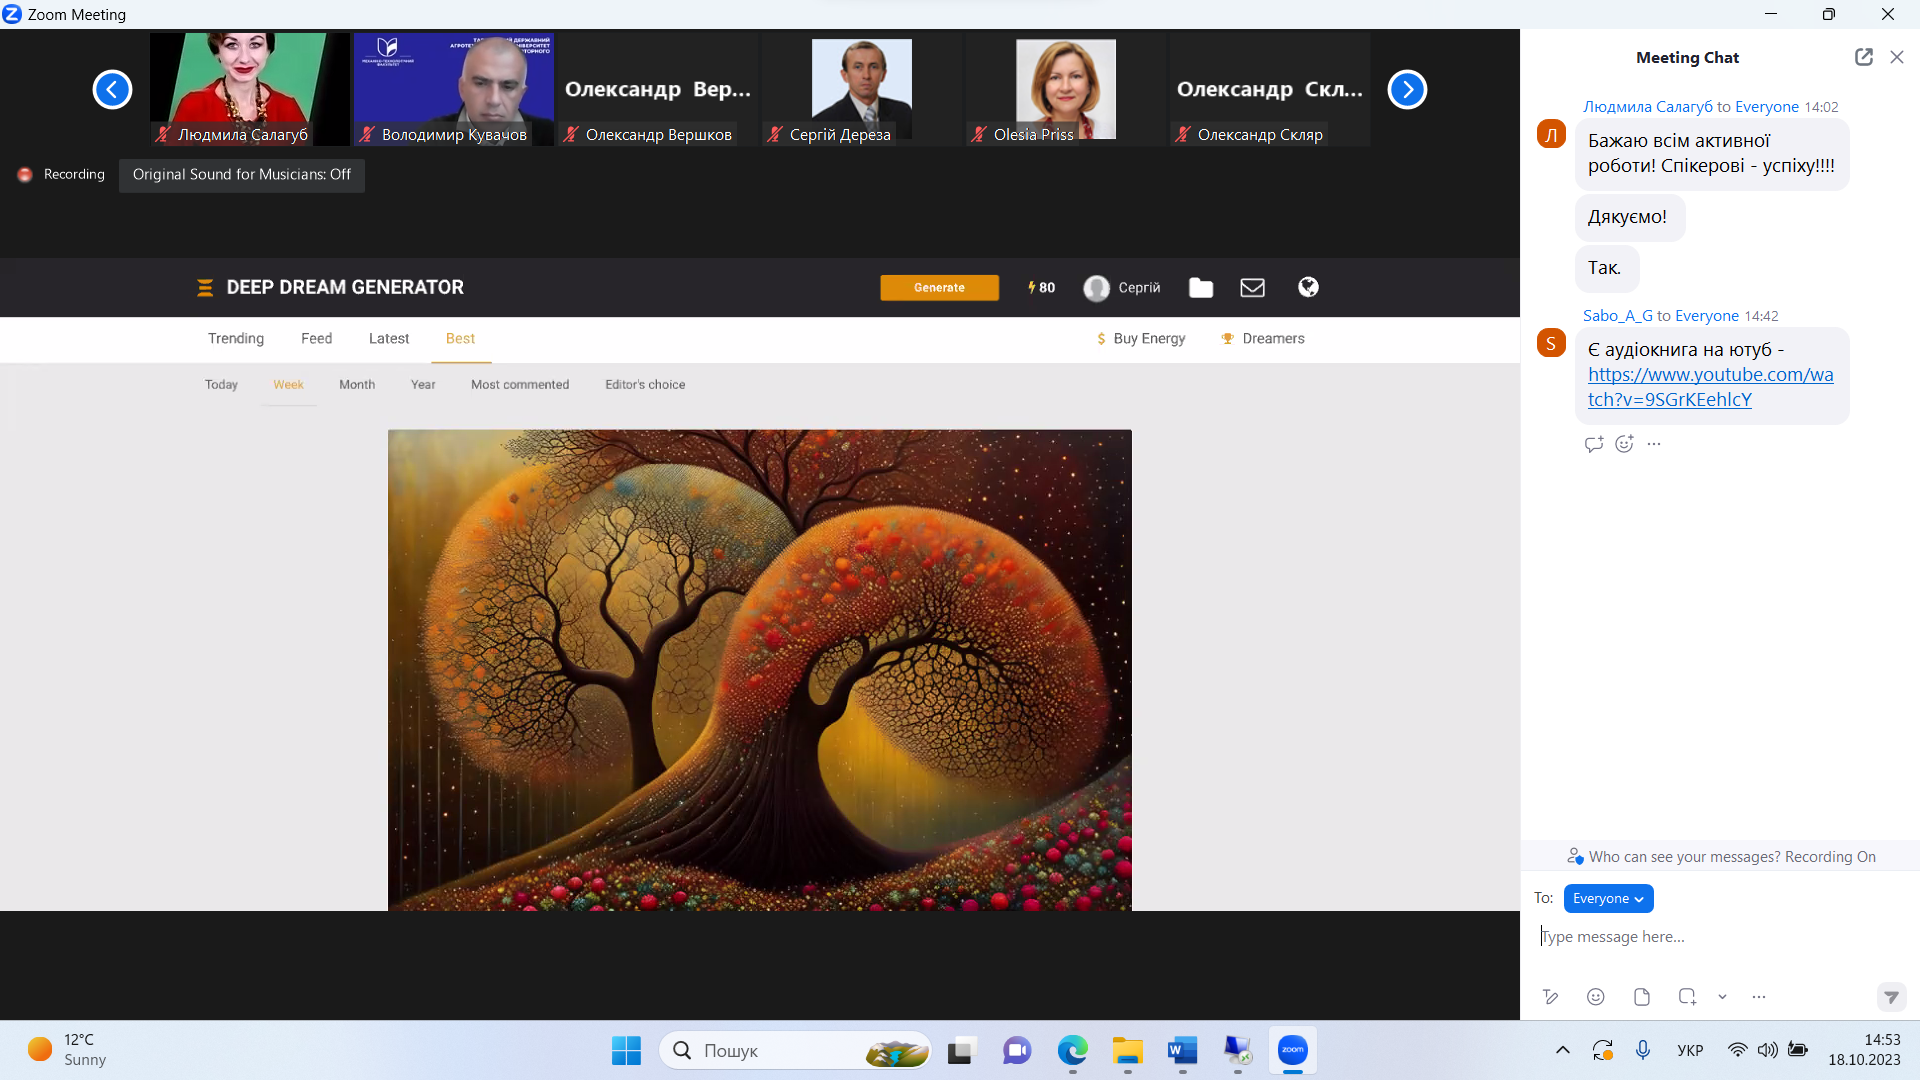Open the emoji picker in chat

coord(1596,996)
